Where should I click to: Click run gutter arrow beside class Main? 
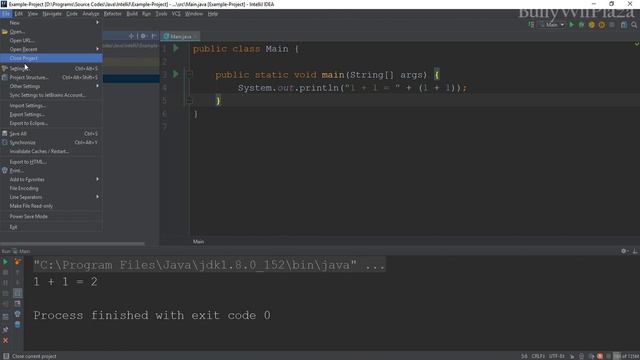[x=176, y=49]
